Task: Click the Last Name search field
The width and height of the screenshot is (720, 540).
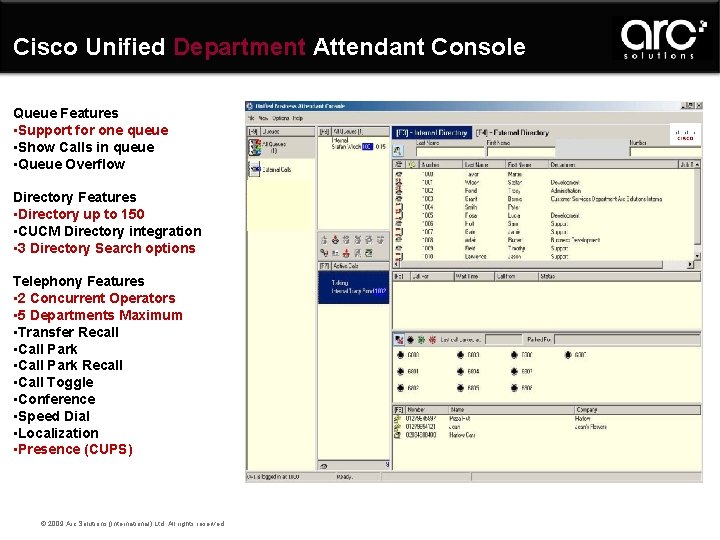Action: point(450,152)
